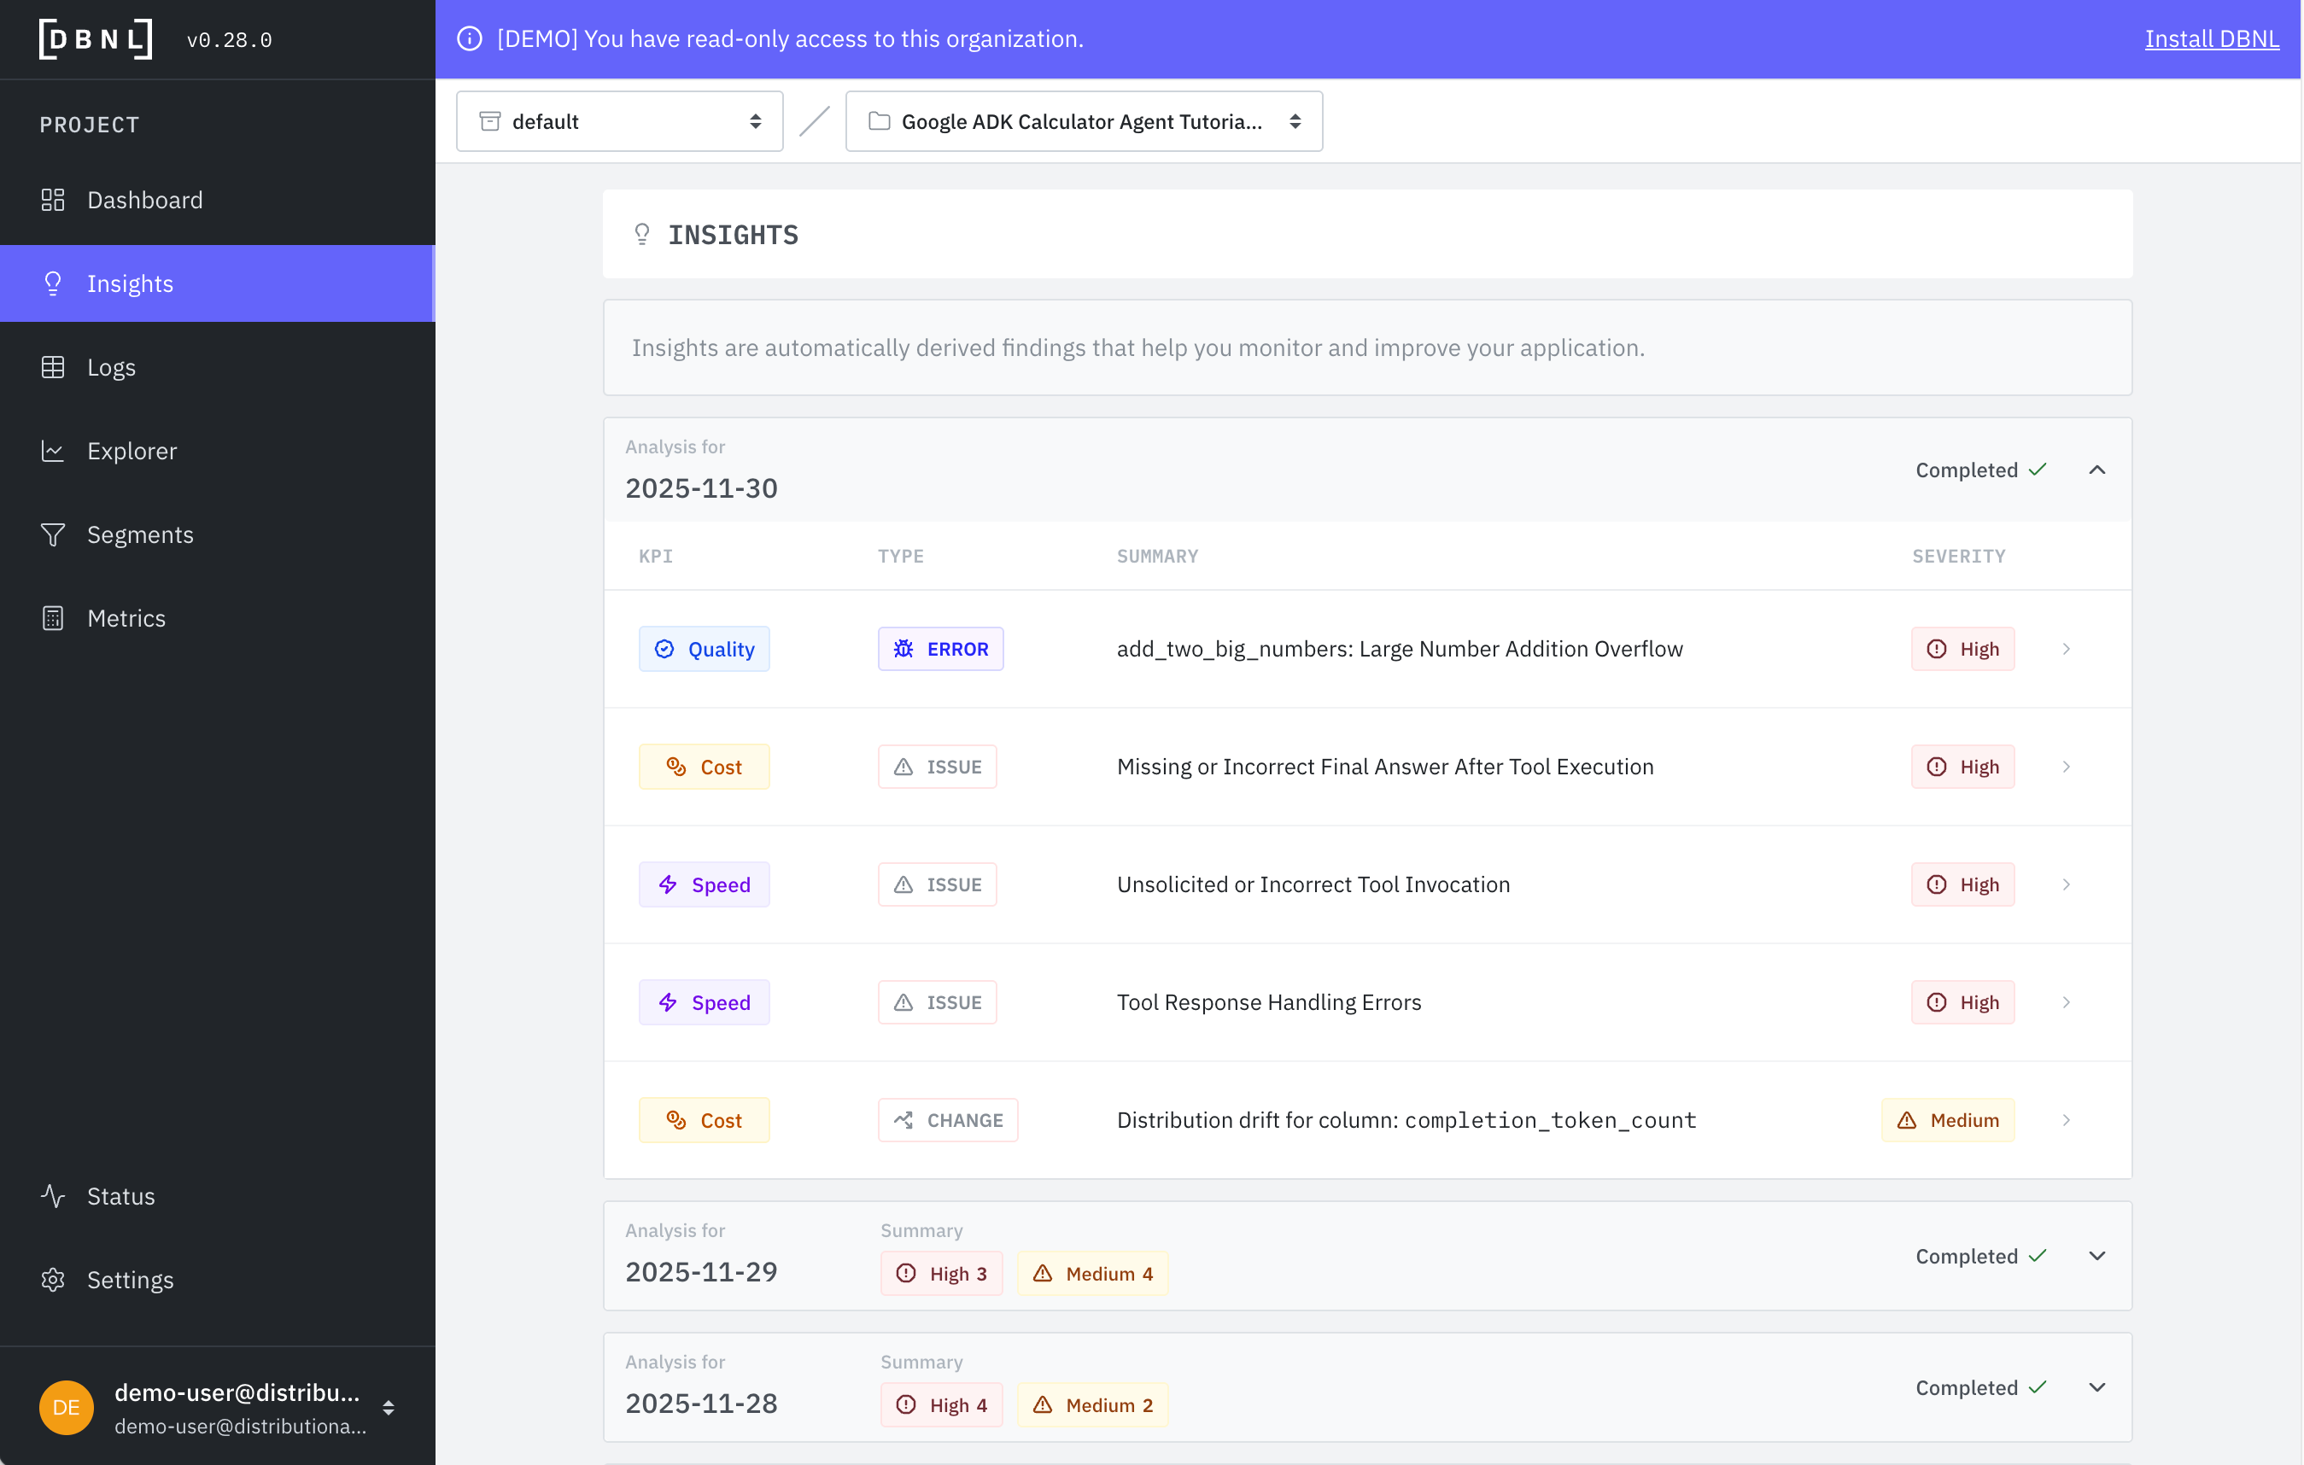Expand the 2025-11-29 analysis section
Image resolution: width=2304 pixels, height=1465 pixels.
pos(2097,1256)
